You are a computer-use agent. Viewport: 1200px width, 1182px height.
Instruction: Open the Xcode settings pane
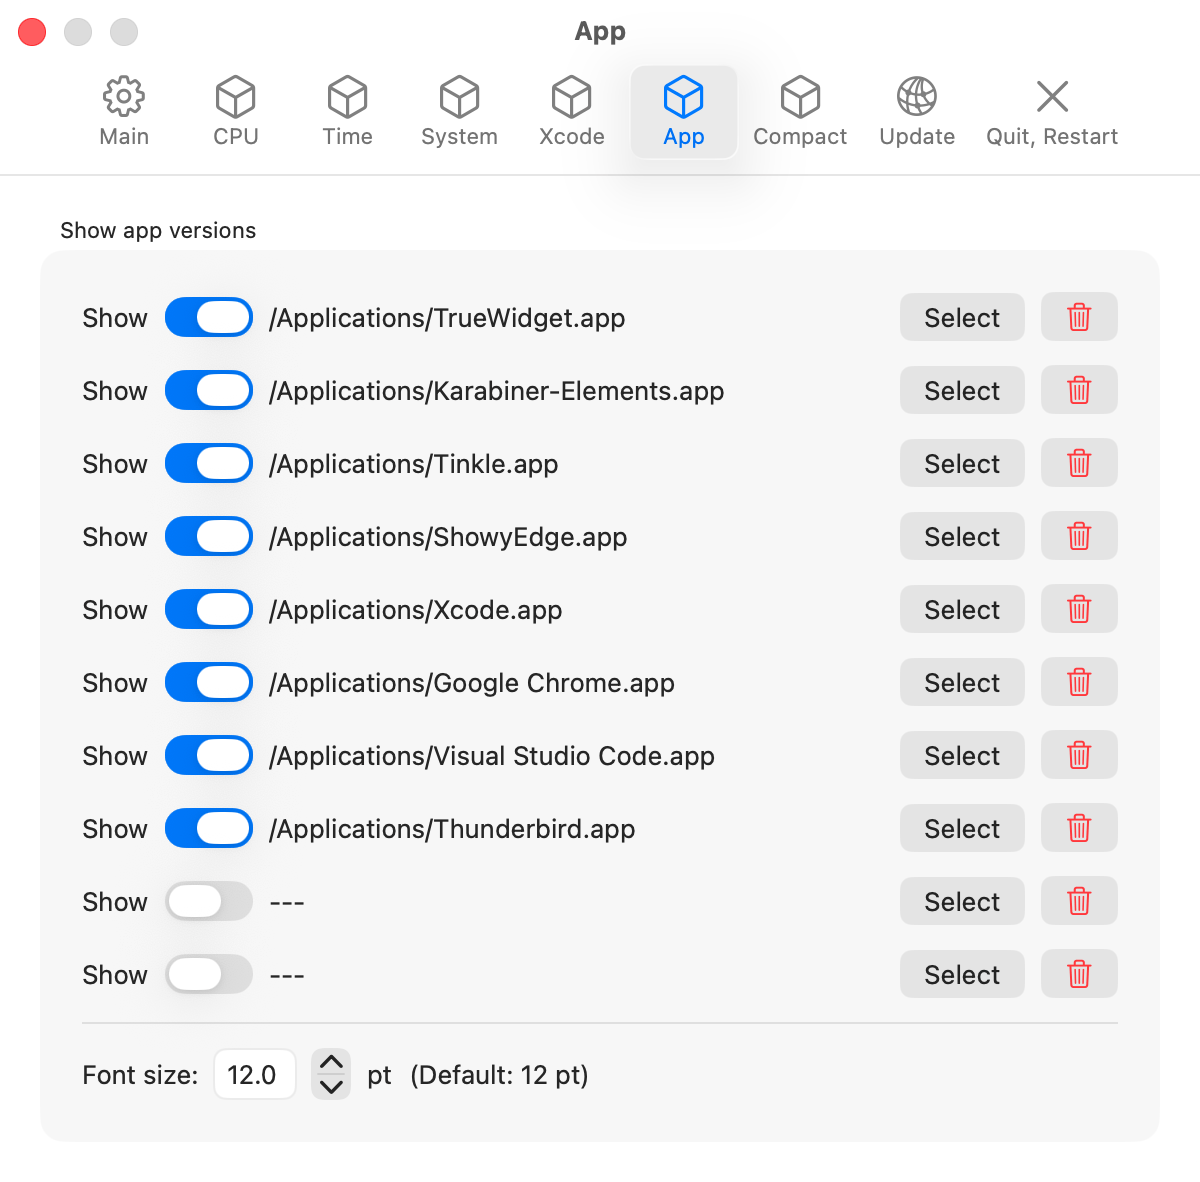pyautogui.click(x=571, y=110)
